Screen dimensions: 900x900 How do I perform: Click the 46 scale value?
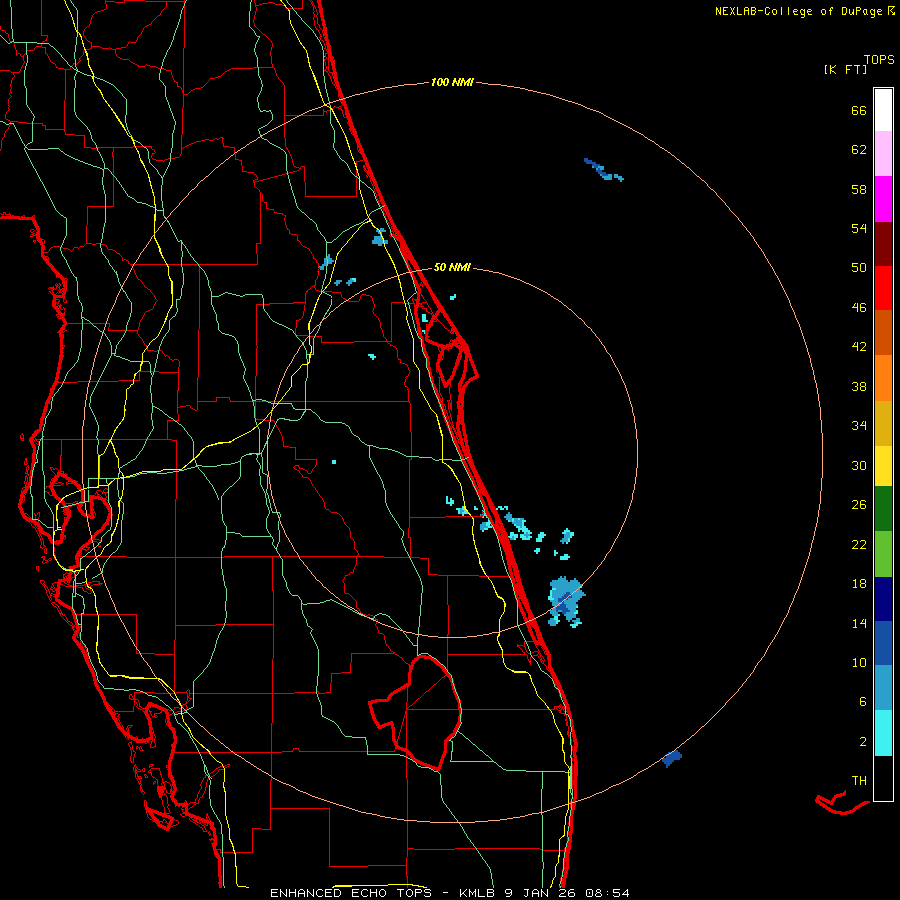[x=859, y=307]
